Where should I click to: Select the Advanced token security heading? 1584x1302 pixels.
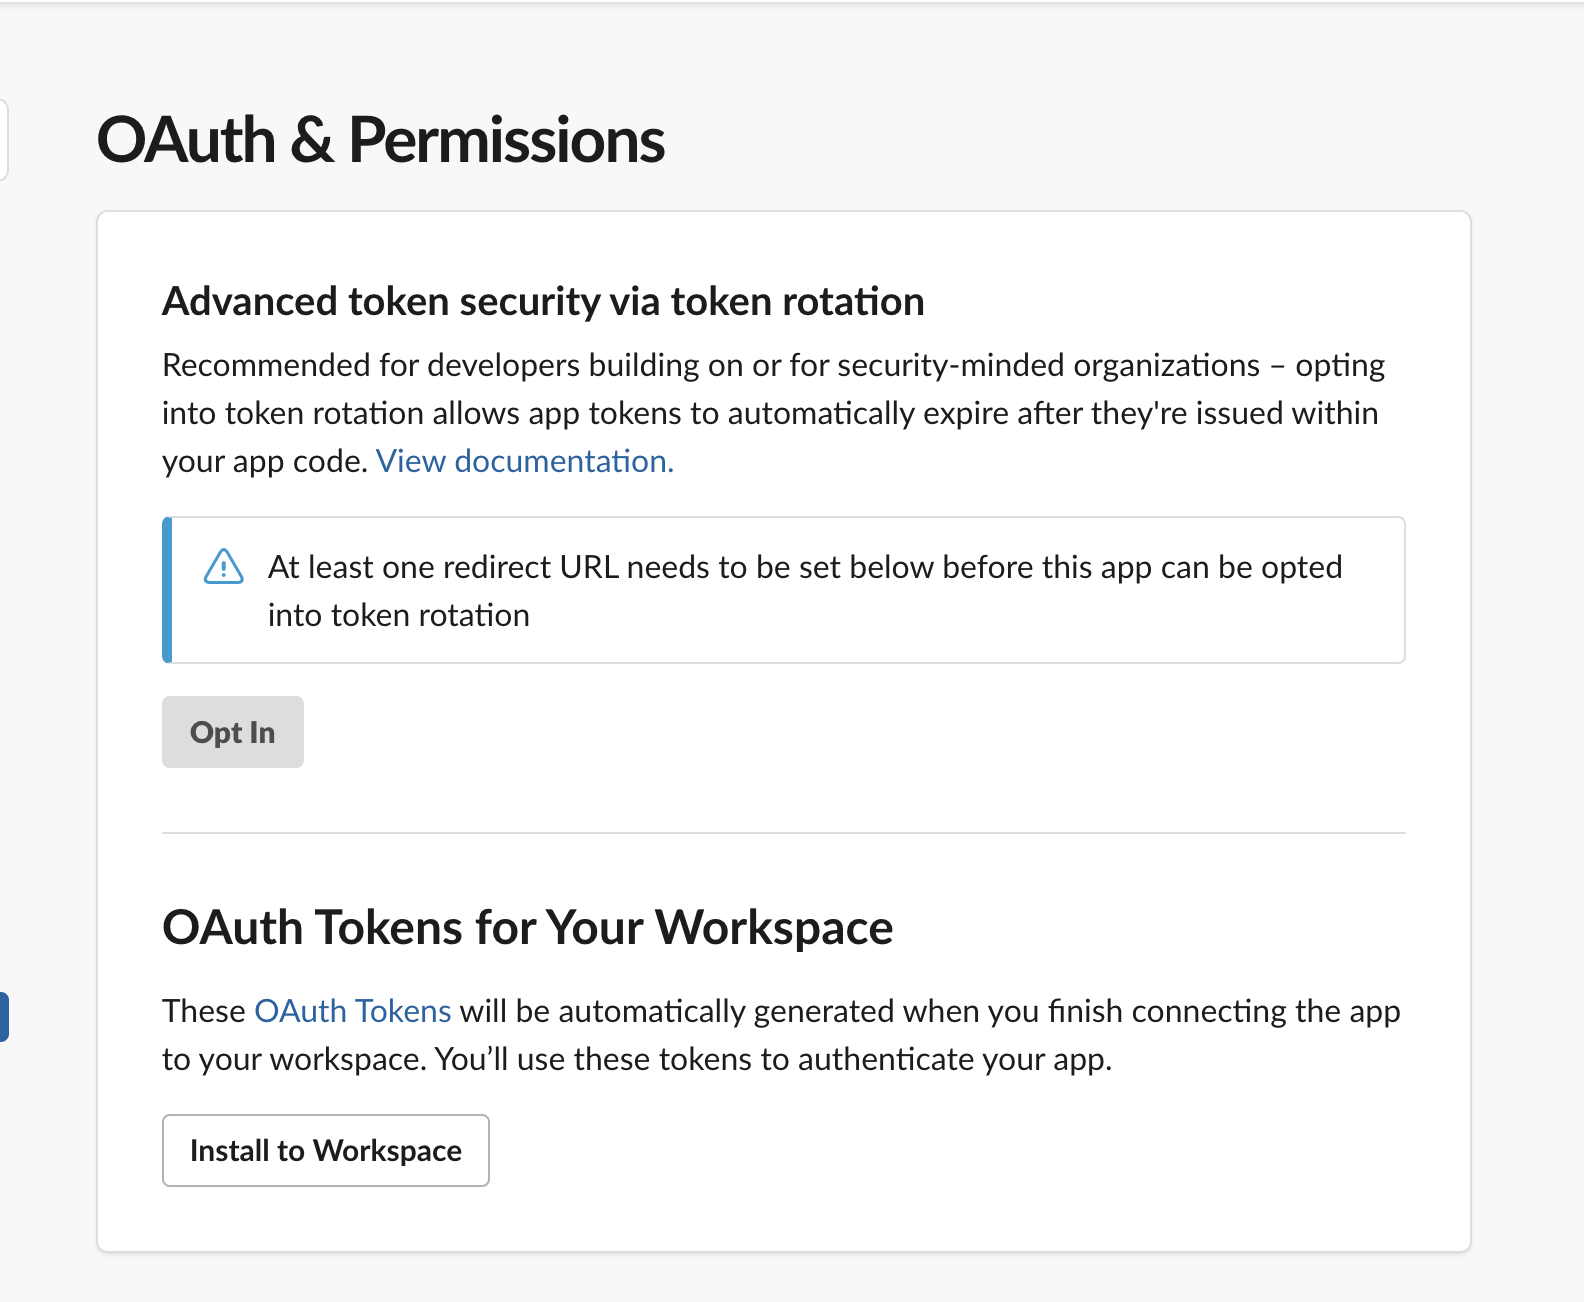(543, 301)
